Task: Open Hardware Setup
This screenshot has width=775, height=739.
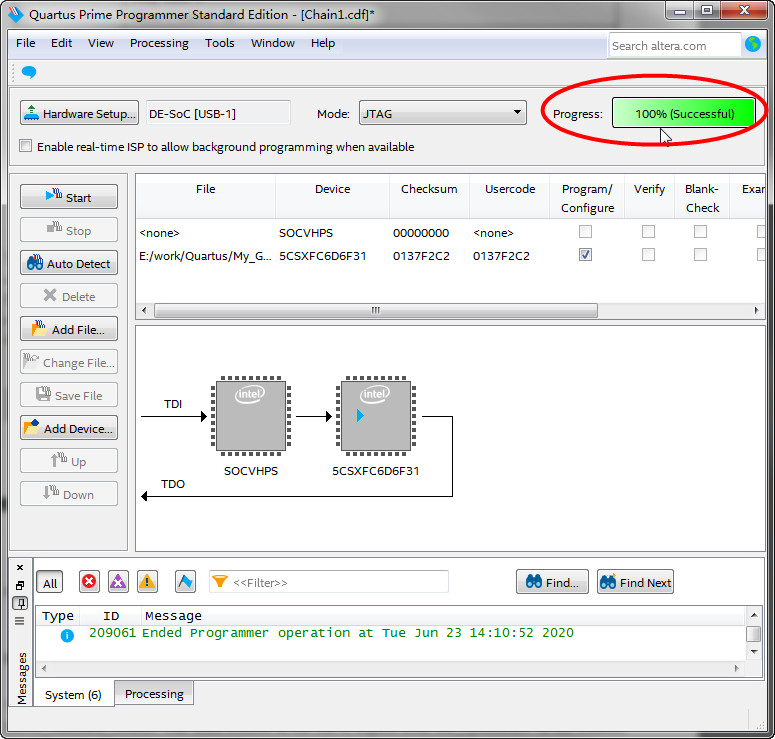Action: point(79,113)
